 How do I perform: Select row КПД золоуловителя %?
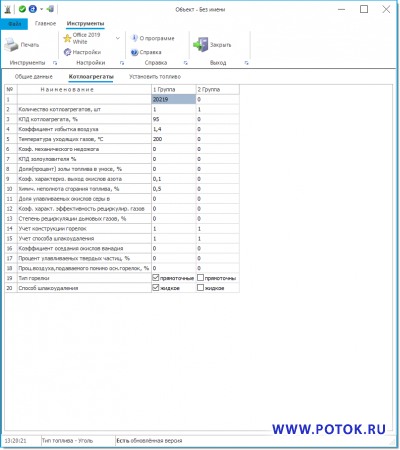click(x=84, y=159)
